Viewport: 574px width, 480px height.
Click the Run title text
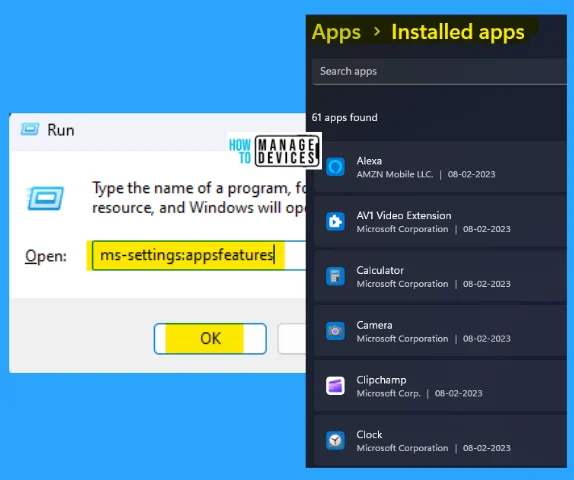(61, 130)
